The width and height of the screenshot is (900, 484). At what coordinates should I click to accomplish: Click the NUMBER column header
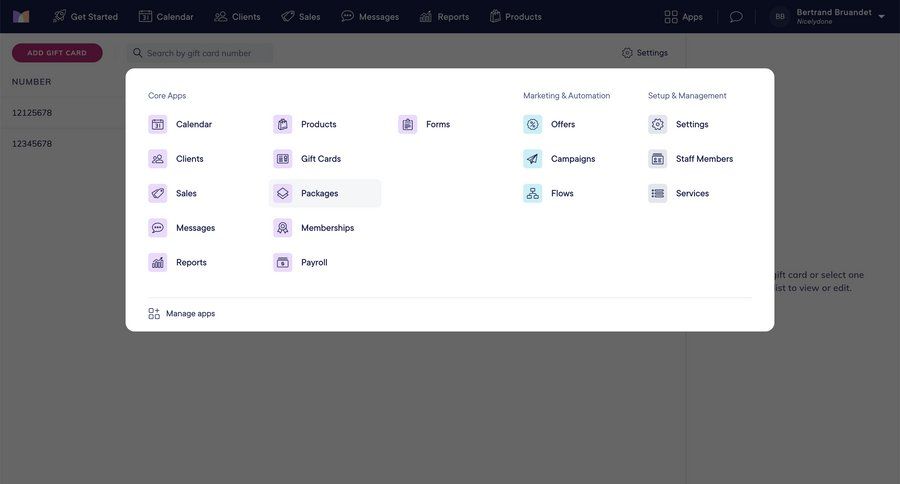[x=32, y=82]
